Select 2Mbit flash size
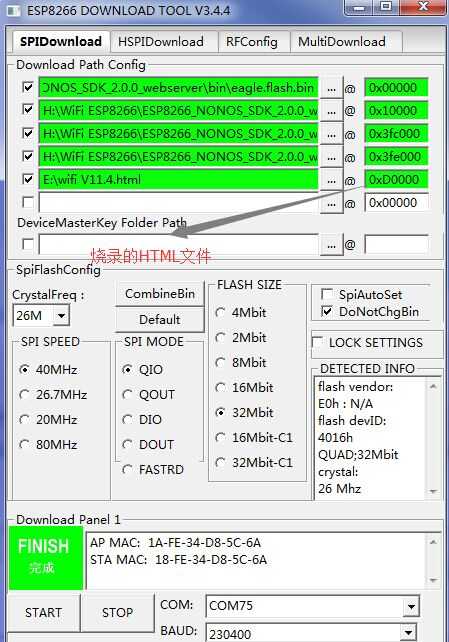Viewport: 449px width, 642px height. click(241, 338)
